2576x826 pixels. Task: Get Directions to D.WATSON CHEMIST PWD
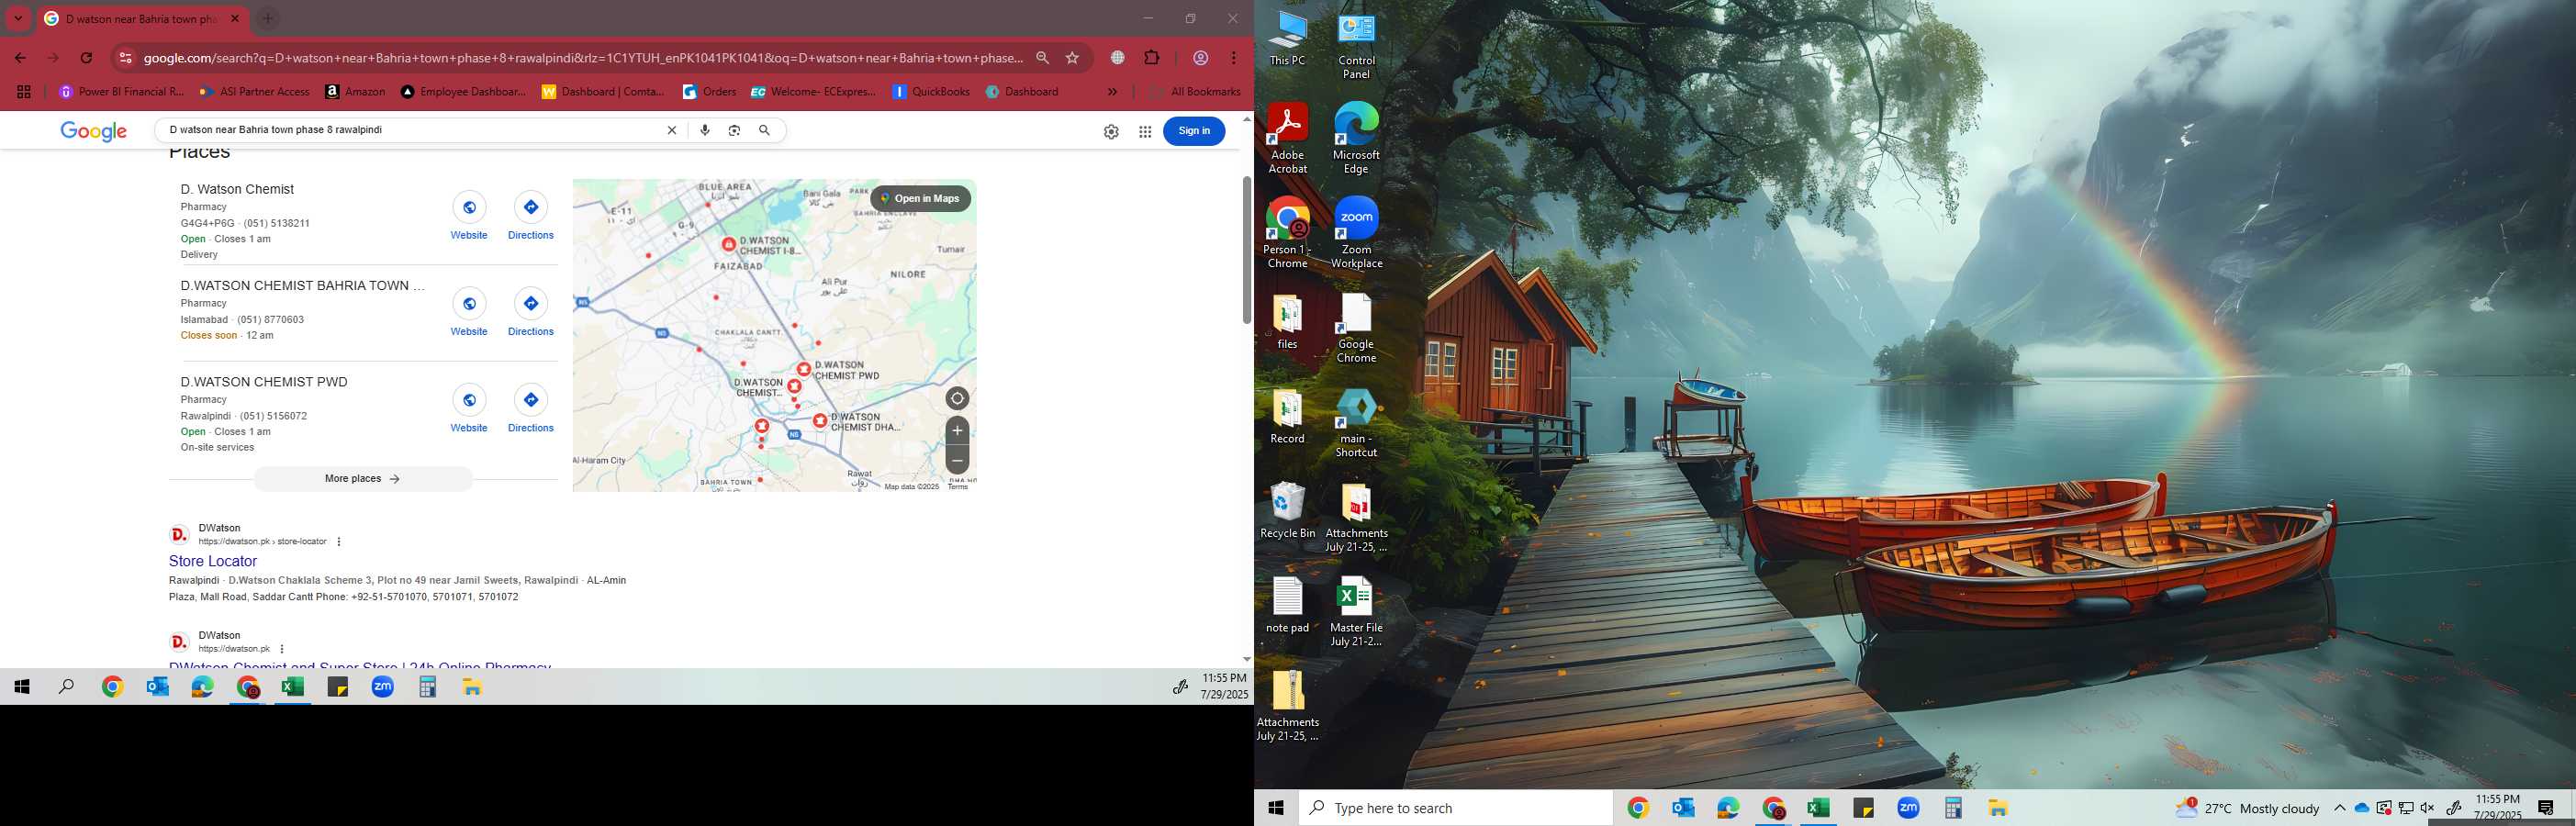pos(531,400)
